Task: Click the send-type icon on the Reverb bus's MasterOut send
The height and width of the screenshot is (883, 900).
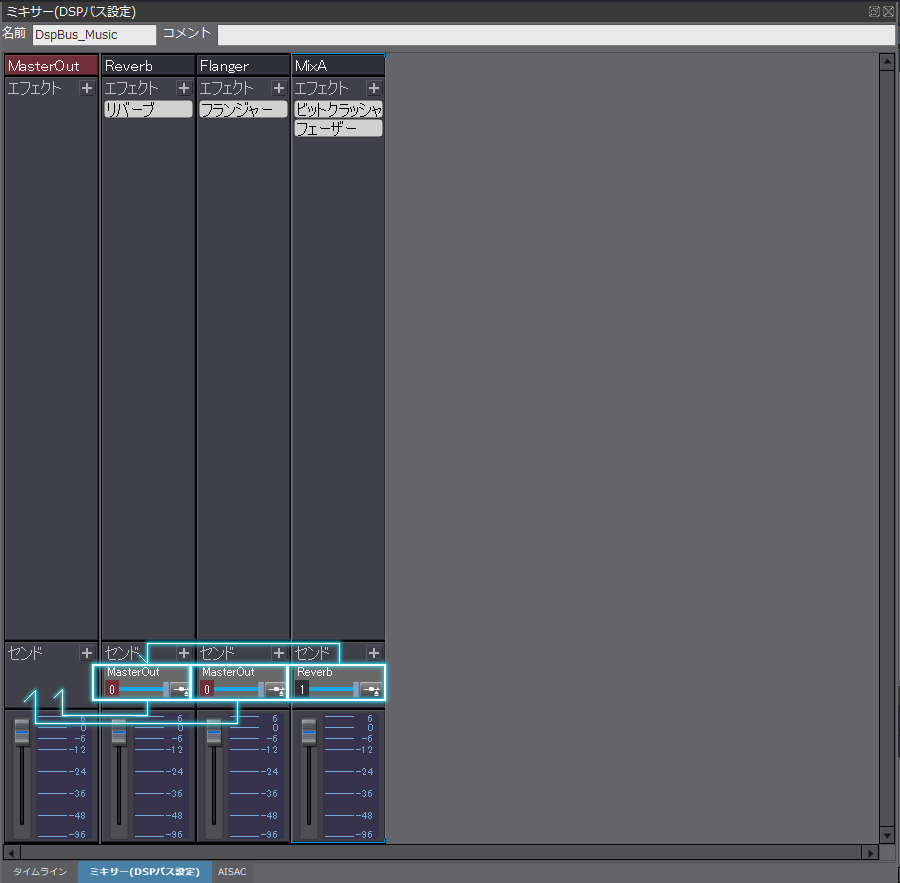Action: tap(180, 690)
